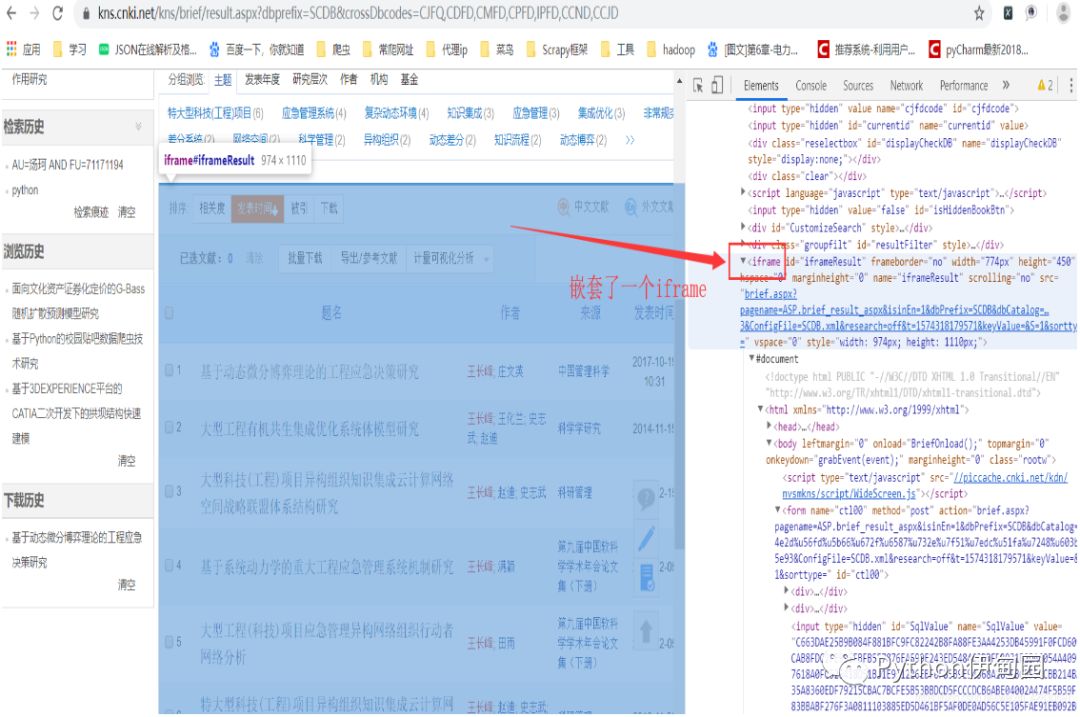Screen dimensions: 1080x717
Task: Check the box for result row 5
Action: [169, 642]
